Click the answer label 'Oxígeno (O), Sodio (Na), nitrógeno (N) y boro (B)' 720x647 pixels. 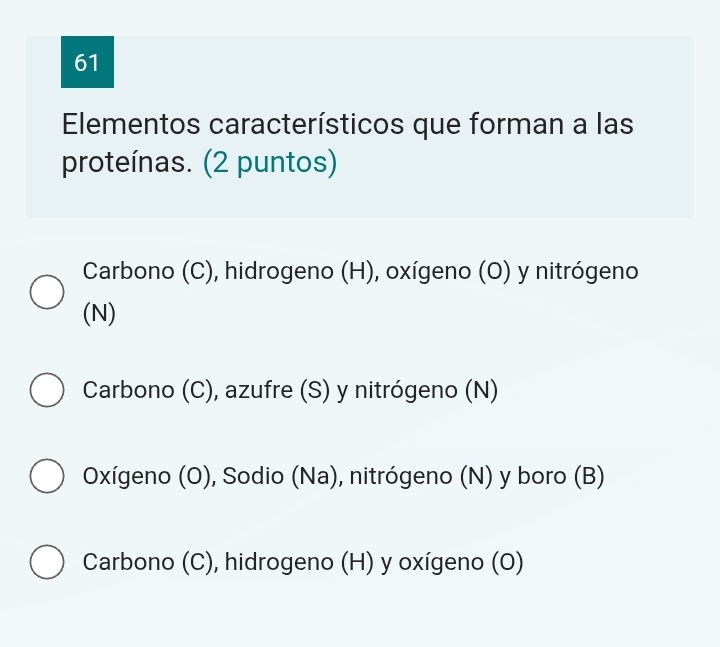[x=344, y=475]
